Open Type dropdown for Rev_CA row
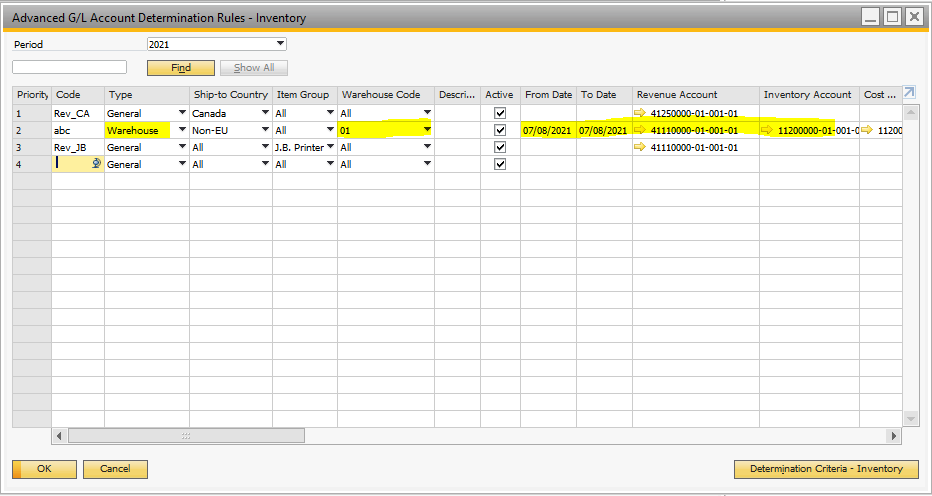Viewport: 932px width, 496px height. (x=182, y=112)
